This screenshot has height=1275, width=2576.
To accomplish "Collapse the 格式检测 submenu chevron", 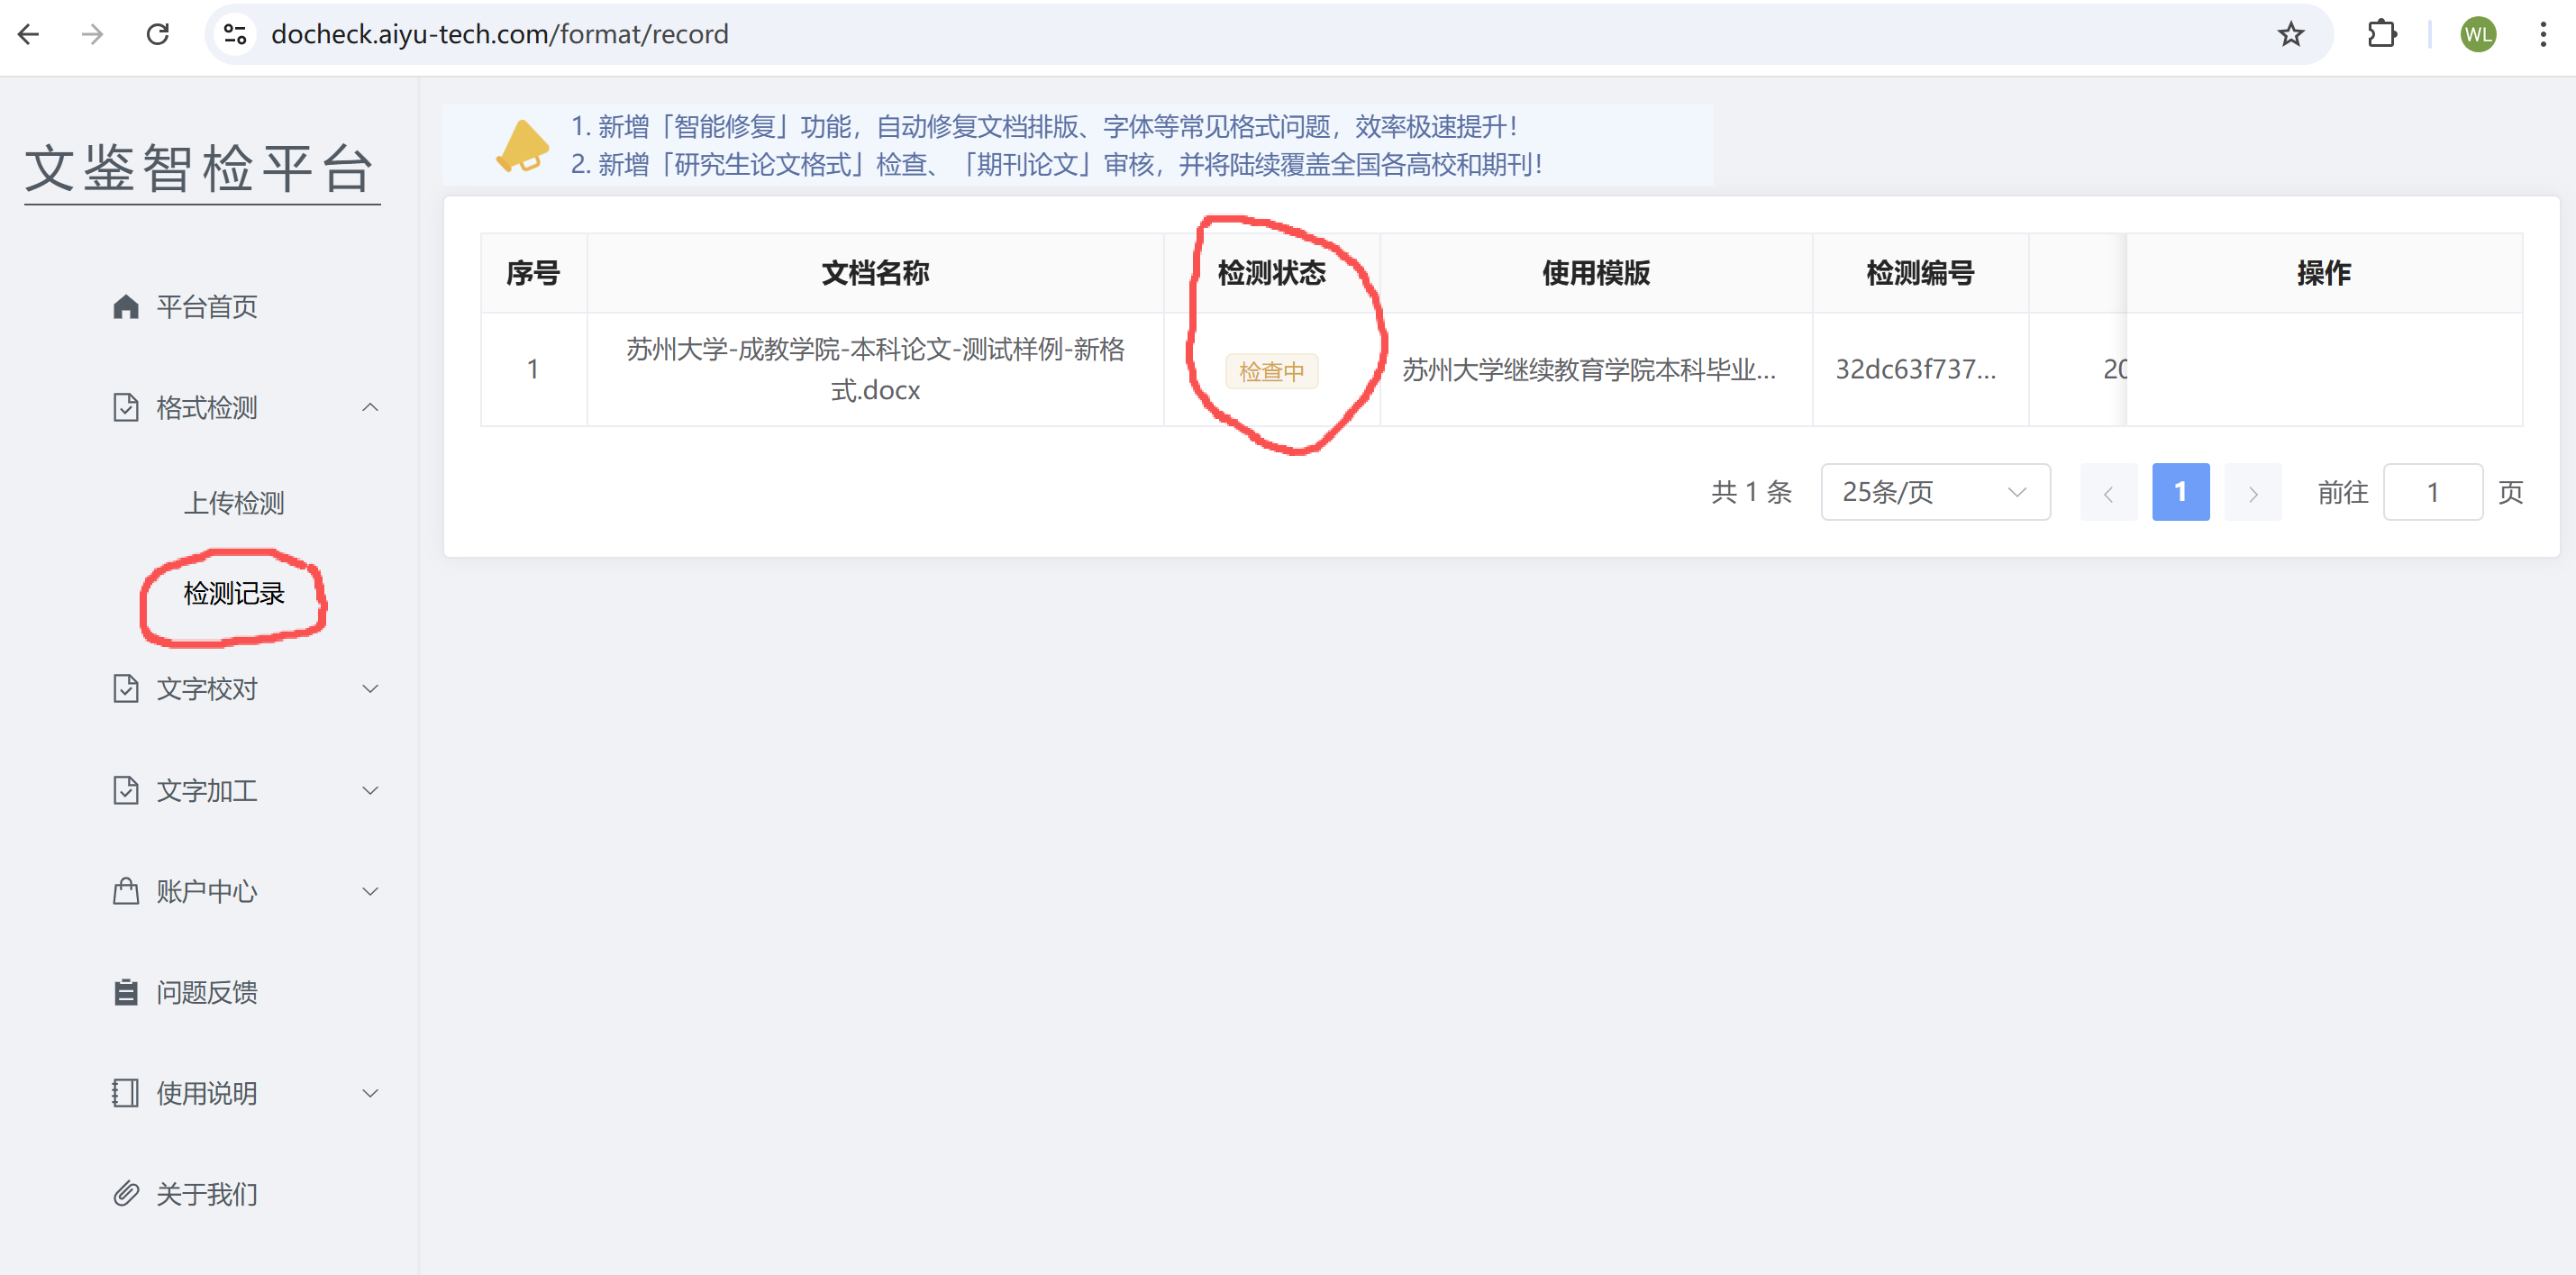I will [x=370, y=408].
